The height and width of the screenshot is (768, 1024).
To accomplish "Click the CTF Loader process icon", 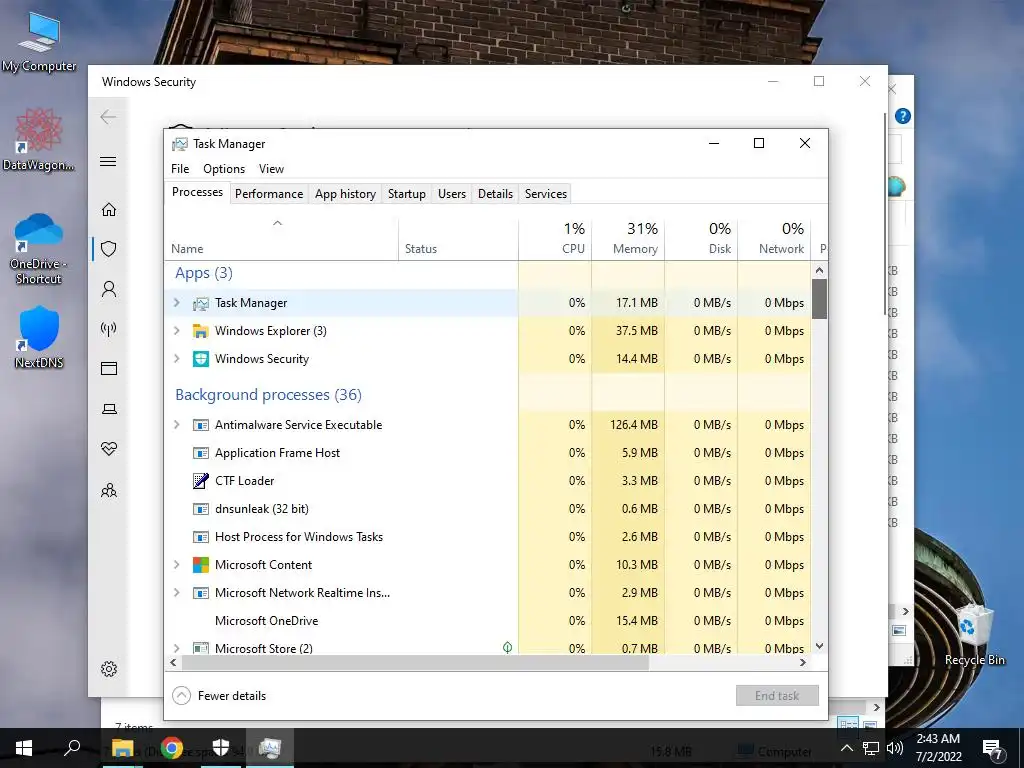I will [x=200, y=481].
